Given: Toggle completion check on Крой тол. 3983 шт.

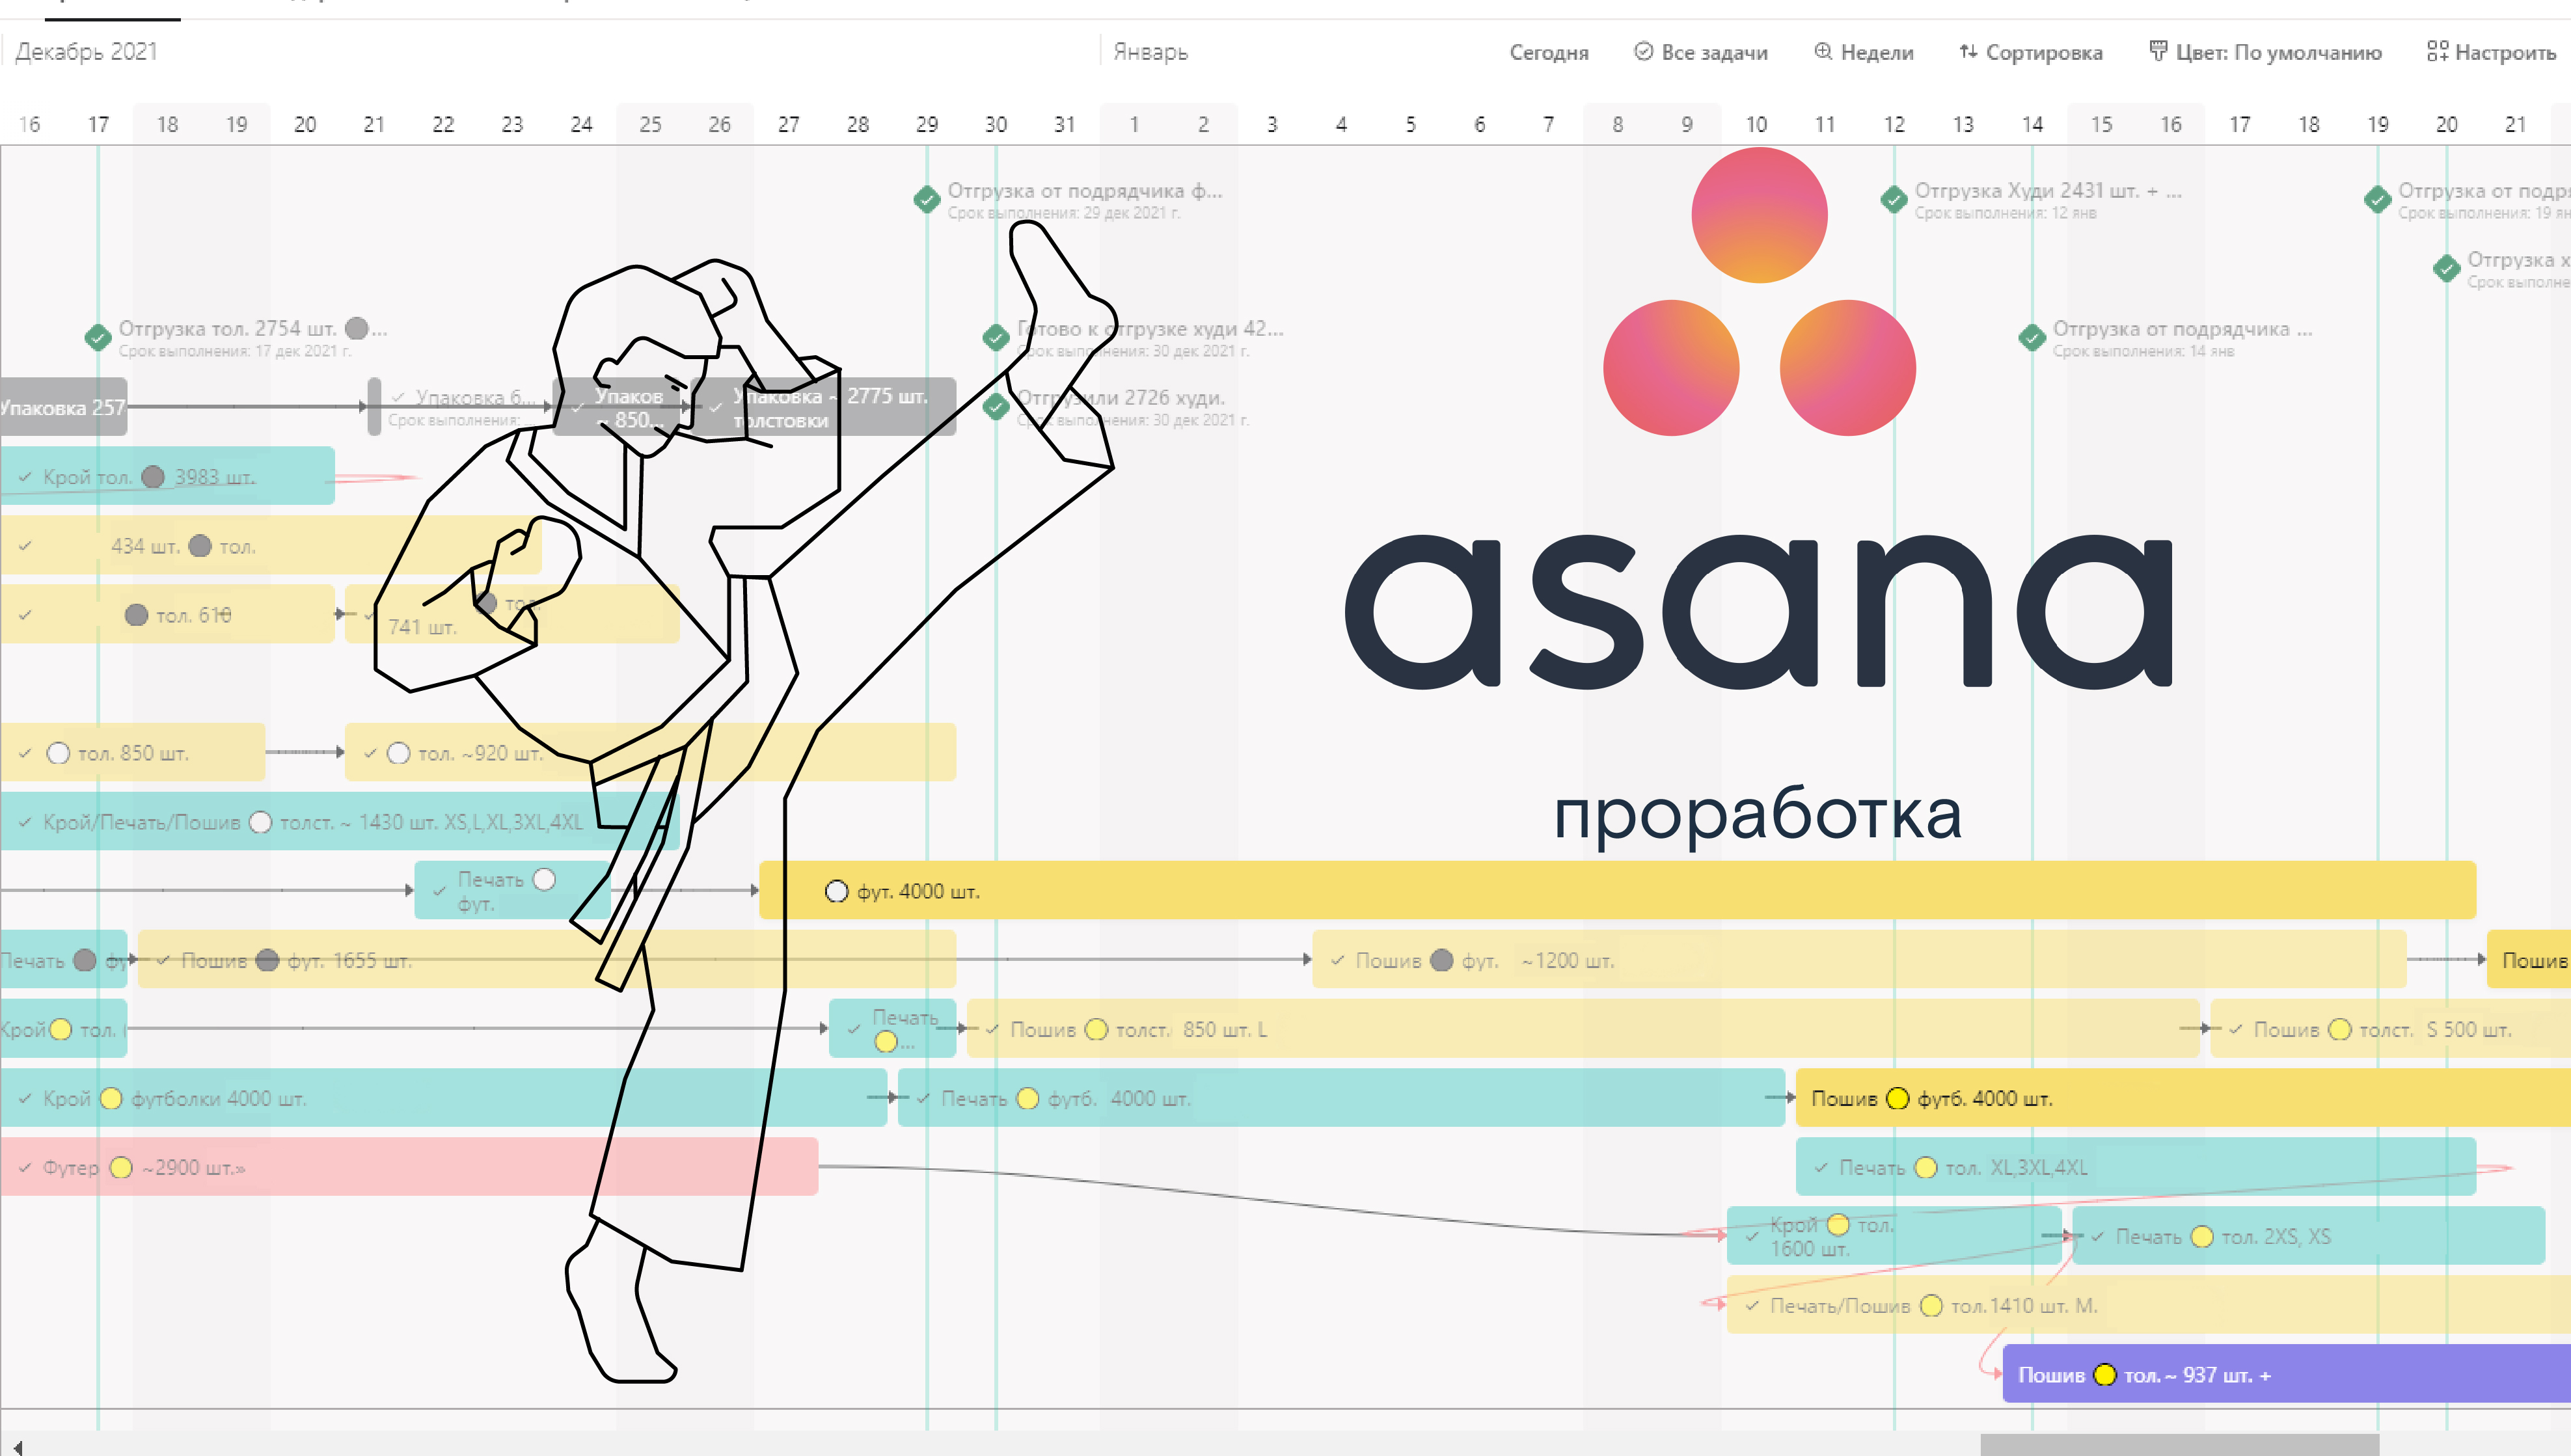Looking at the screenshot, I should click(x=25, y=477).
